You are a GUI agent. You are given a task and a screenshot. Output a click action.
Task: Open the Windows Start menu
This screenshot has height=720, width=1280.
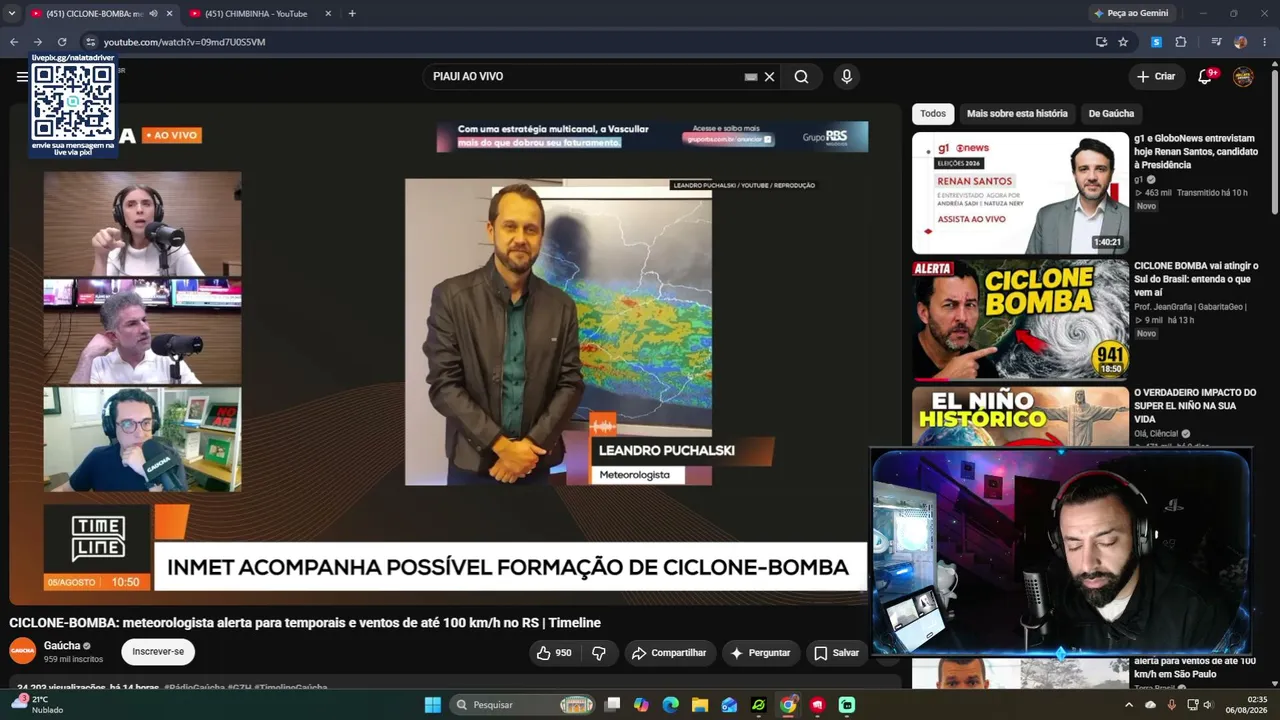pos(432,705)
